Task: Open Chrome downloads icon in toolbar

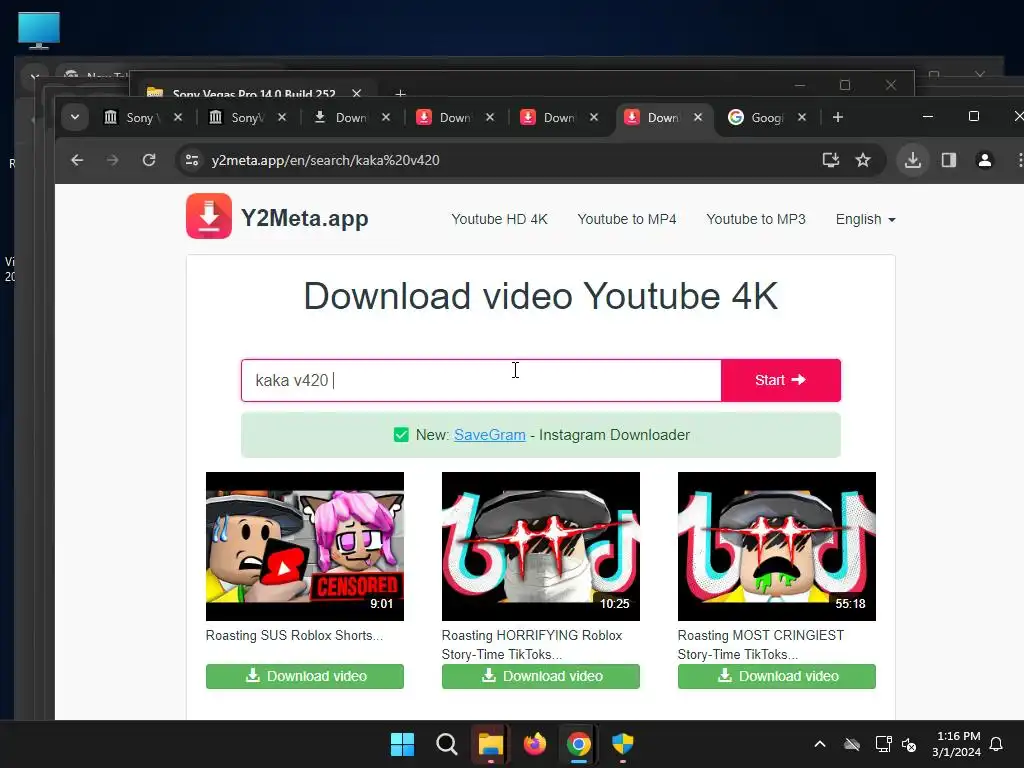Action: [x=912, y=160]
